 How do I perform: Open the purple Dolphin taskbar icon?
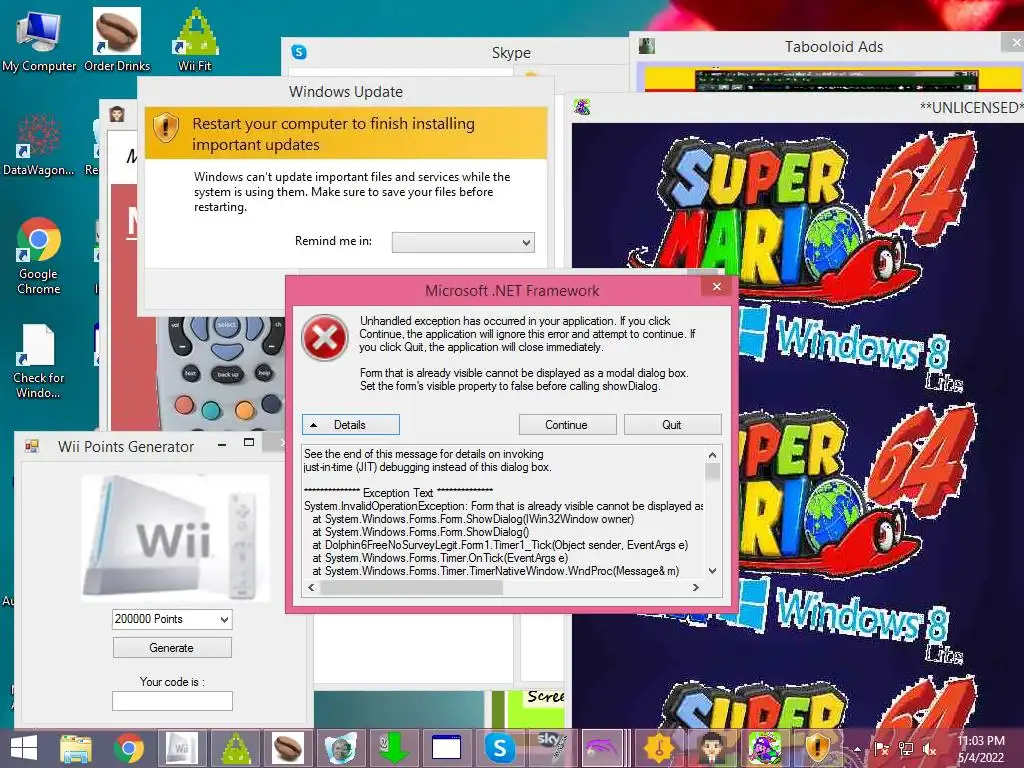[602, 748]
